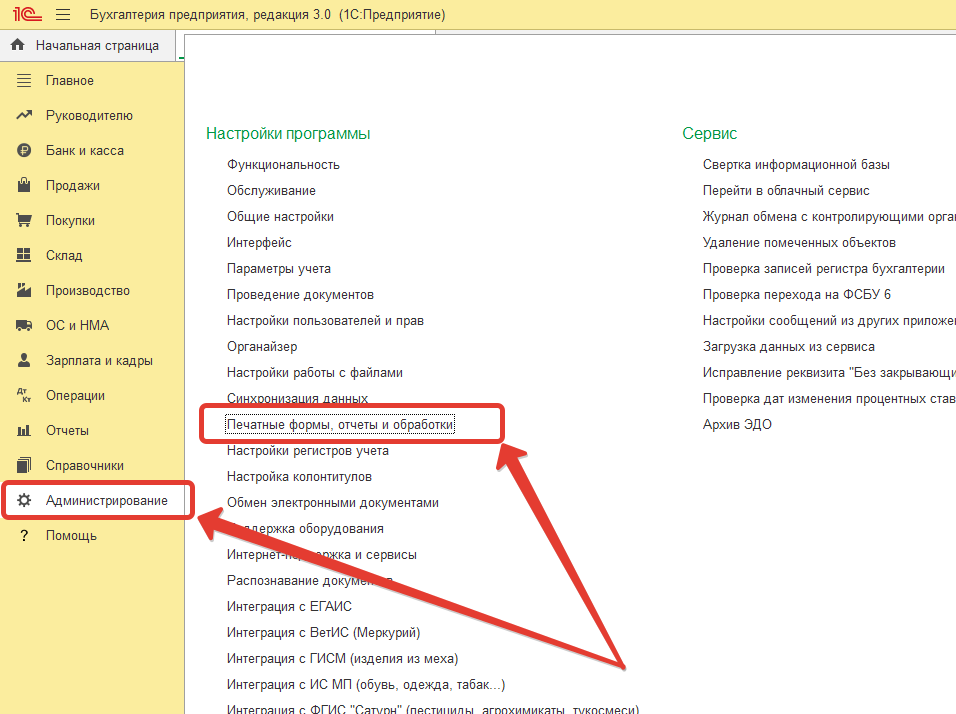Open Обмен электронными документами
Screen dimensions: 956x714
(x=333, y=502)
